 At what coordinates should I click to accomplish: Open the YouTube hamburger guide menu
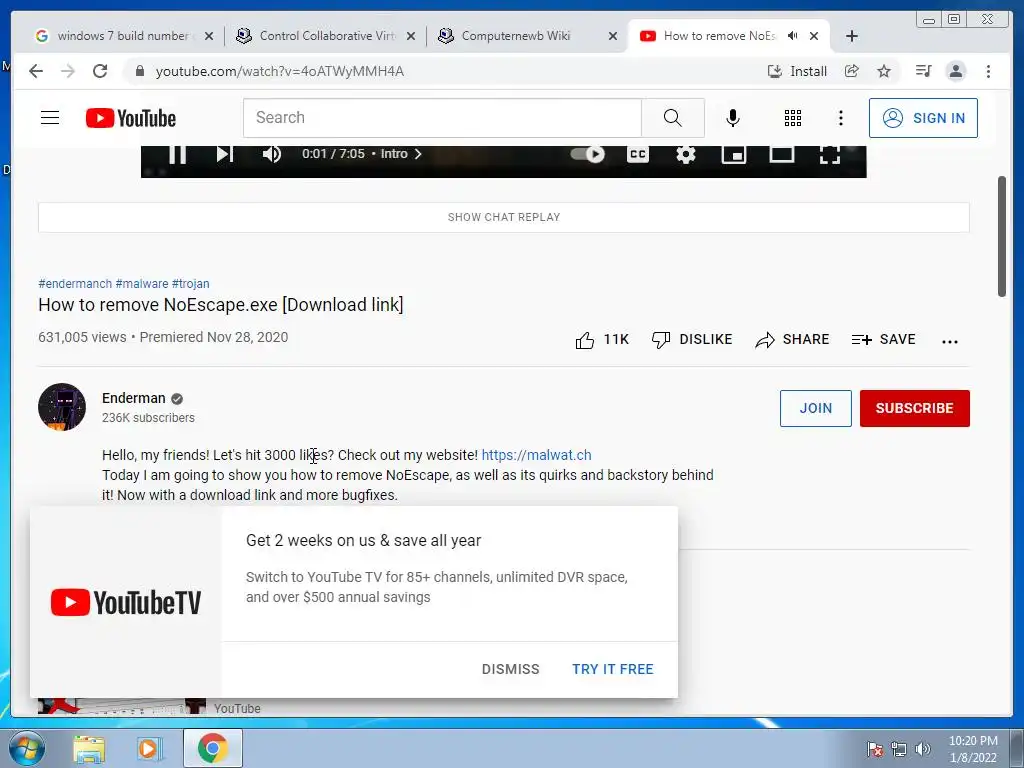(50, 118)
